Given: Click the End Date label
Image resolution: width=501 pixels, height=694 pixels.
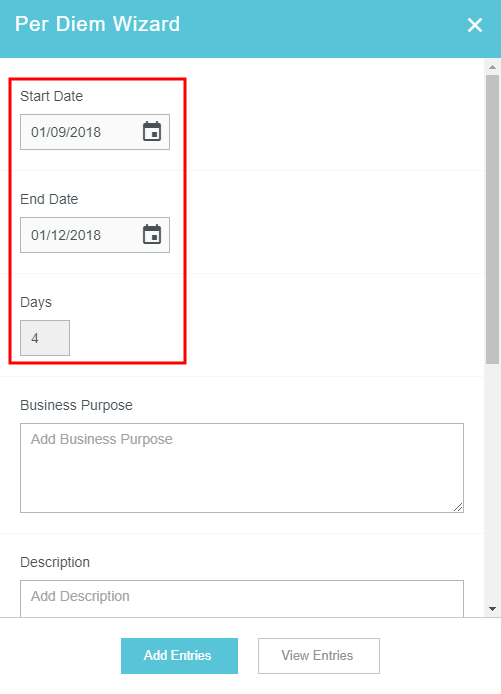Looking at the screenshot, I should tap(49, 199).
